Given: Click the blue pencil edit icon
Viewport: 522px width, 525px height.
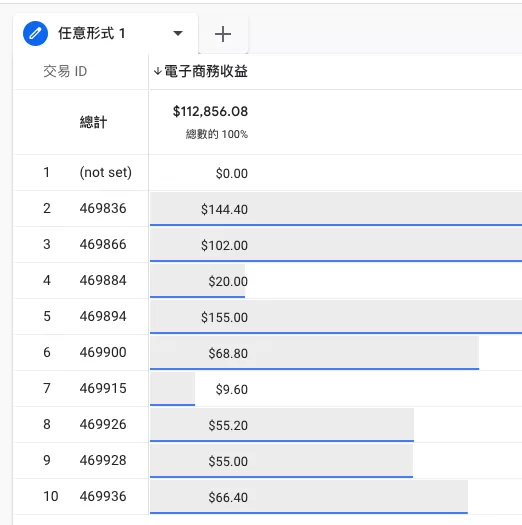Looking at the screenshot, I should coord(35,33).
